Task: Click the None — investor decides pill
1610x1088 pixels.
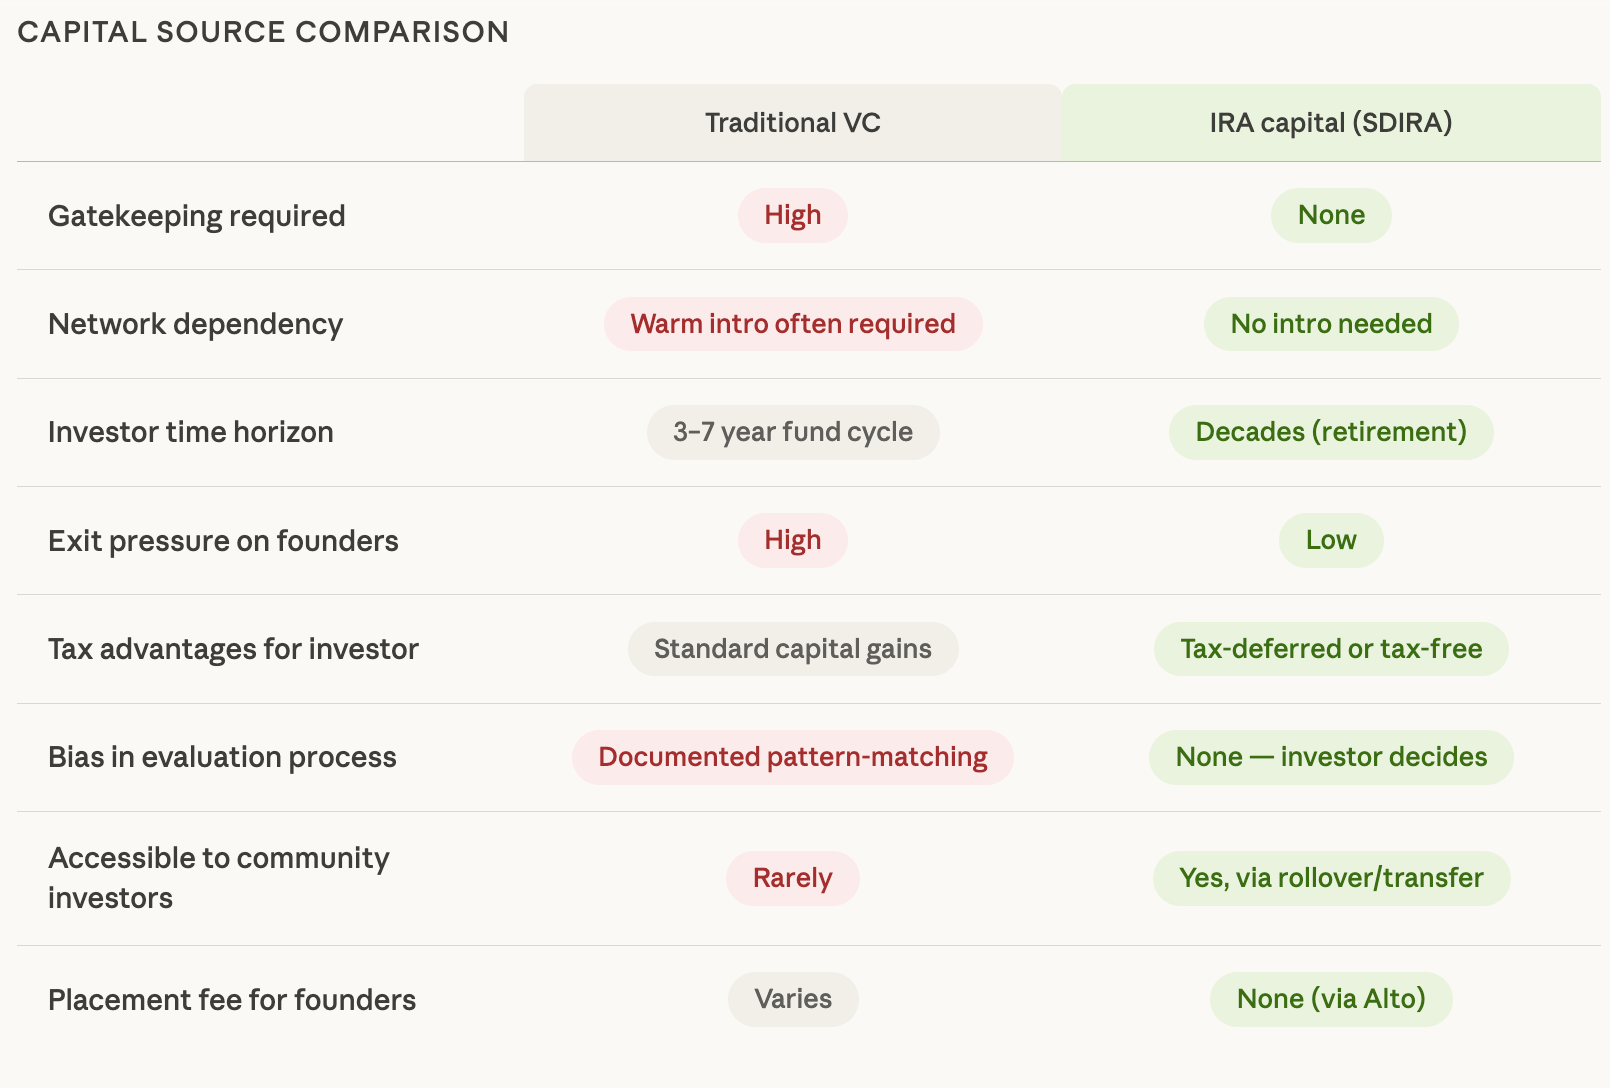Action: coord(1330,757)
